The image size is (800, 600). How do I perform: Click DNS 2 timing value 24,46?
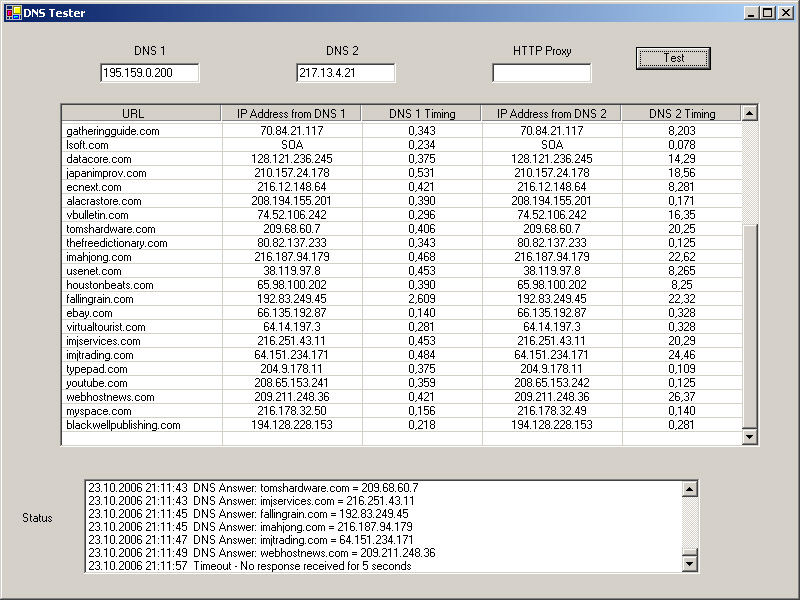(x=682, y=355)
